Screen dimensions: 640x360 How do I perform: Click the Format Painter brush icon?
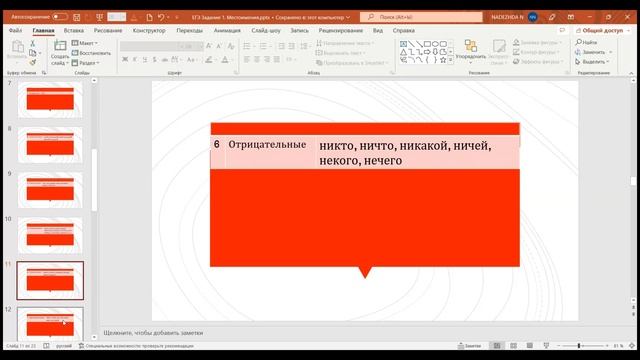[33, 62]
